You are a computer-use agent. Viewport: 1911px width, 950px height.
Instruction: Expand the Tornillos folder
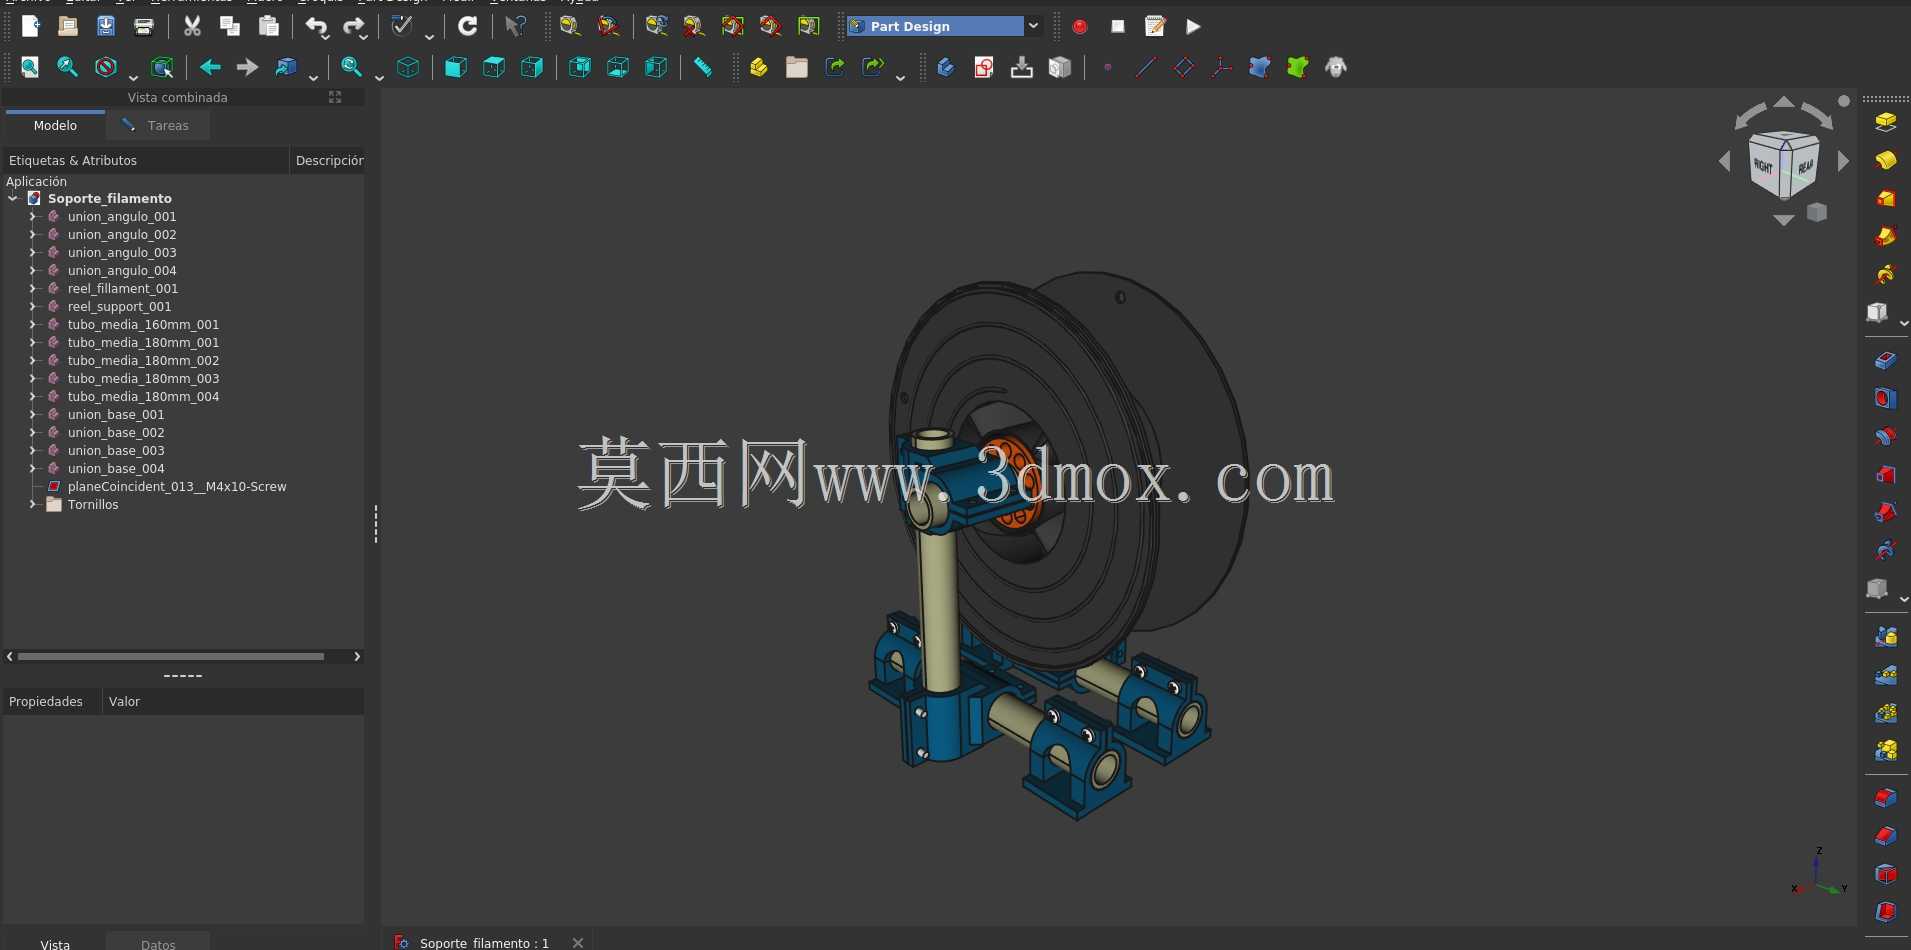pos(33,504)
